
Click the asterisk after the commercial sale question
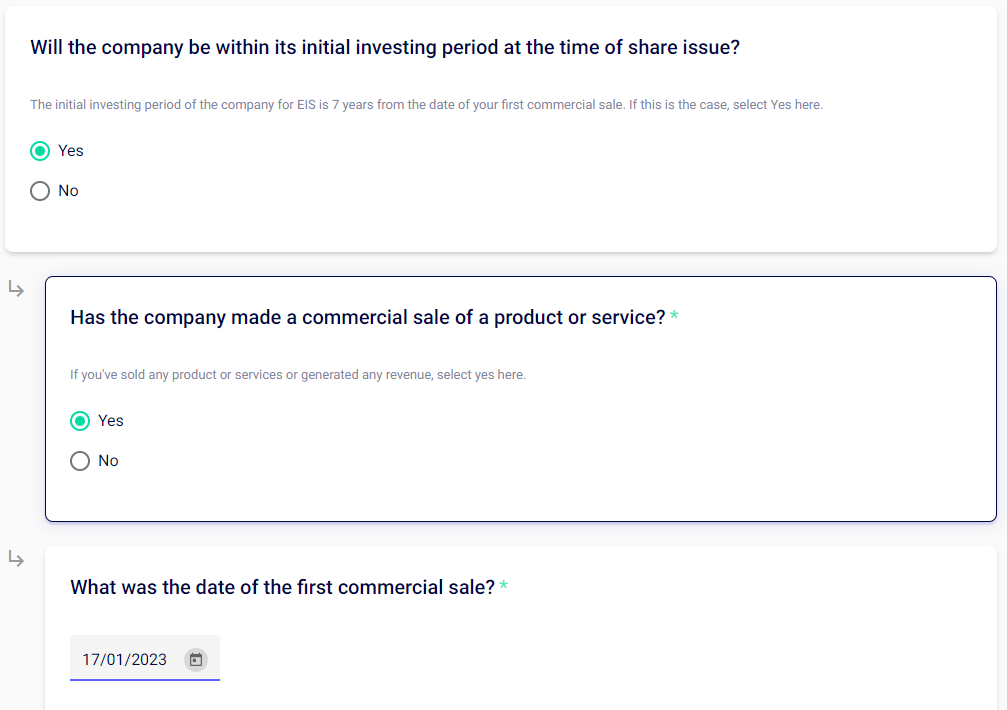coord(674,318)
